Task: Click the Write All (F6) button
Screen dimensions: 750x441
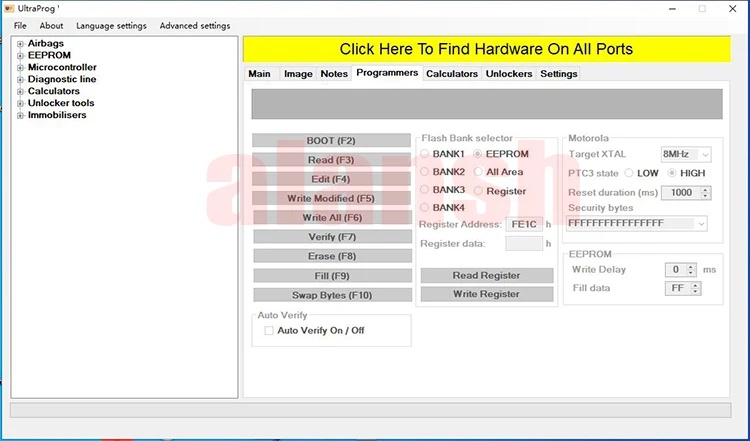Action: click(x=332, y=218)
